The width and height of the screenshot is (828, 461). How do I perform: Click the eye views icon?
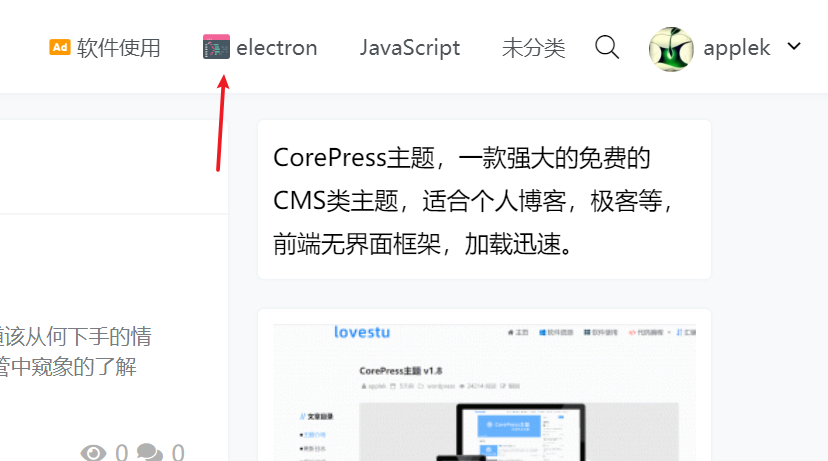[93, 453]
